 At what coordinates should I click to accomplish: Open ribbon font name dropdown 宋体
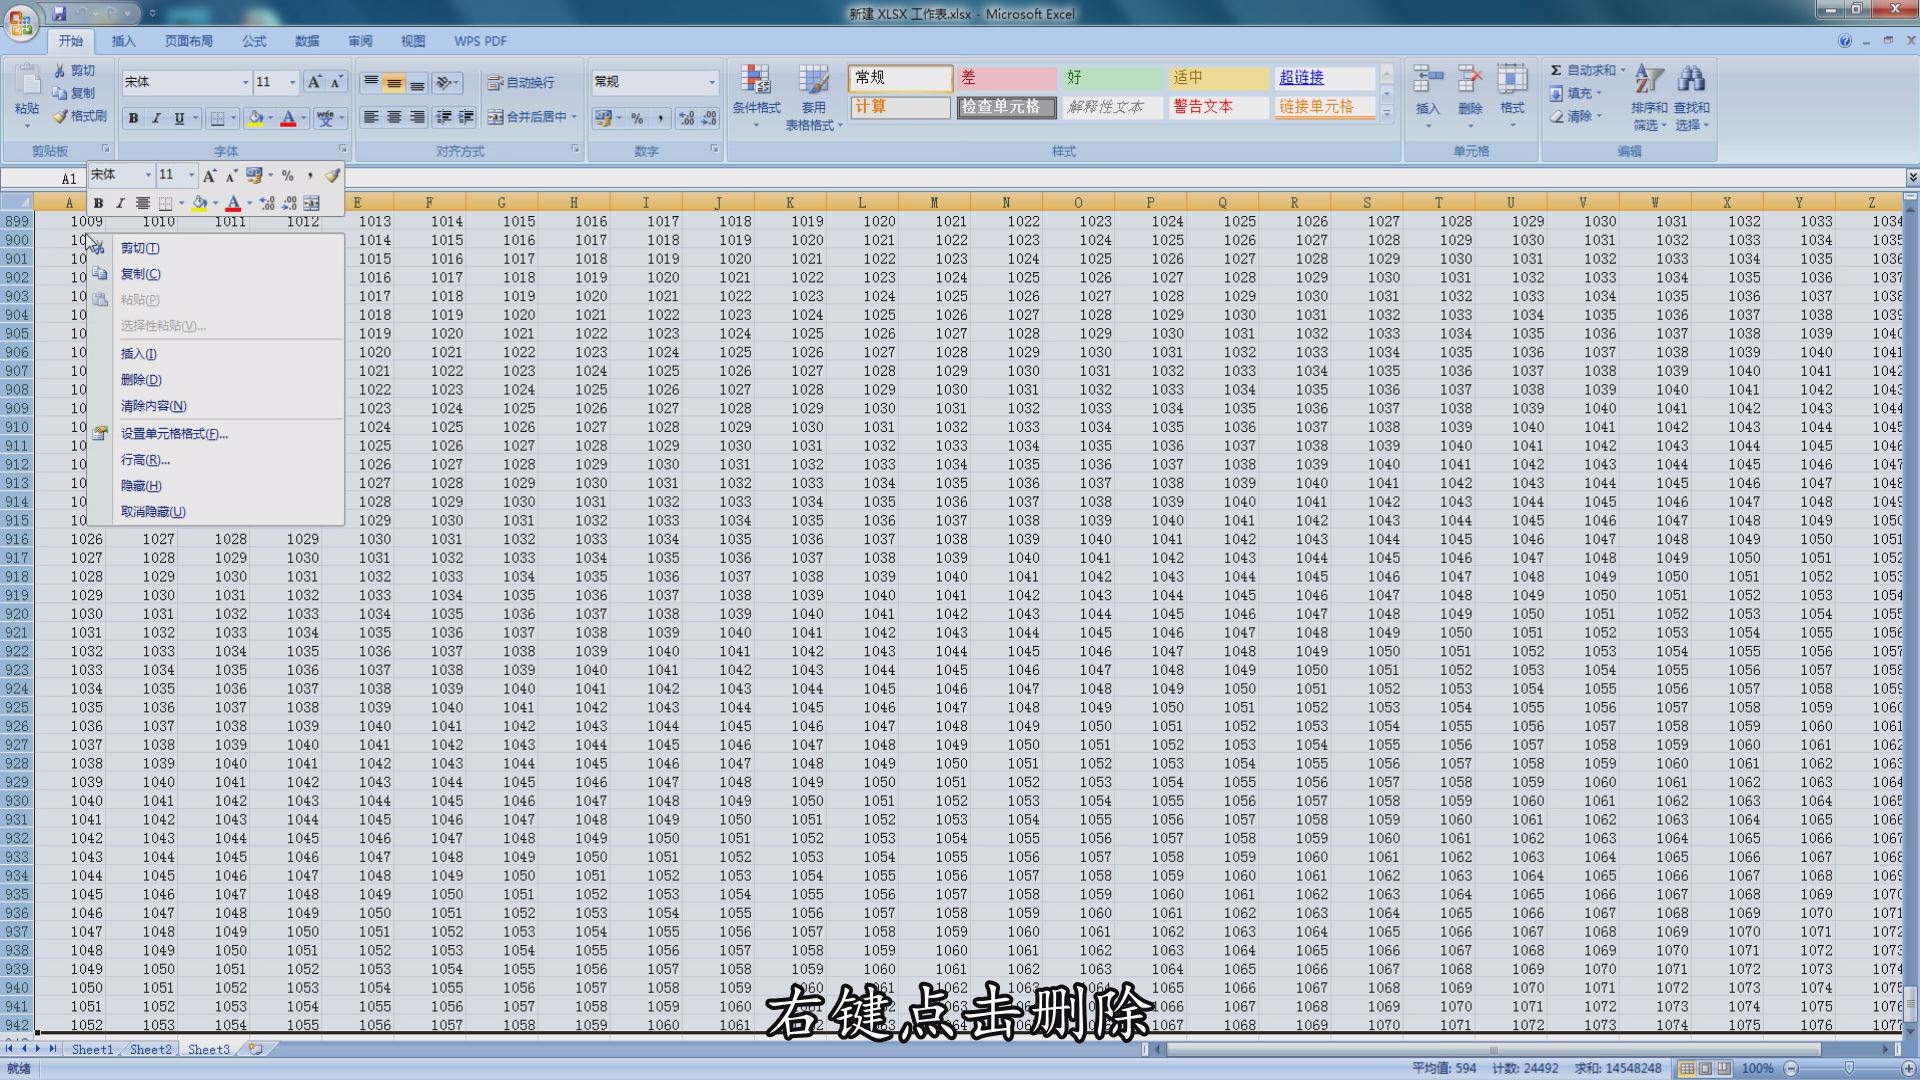pyautogui.click(x=245, y=82)
